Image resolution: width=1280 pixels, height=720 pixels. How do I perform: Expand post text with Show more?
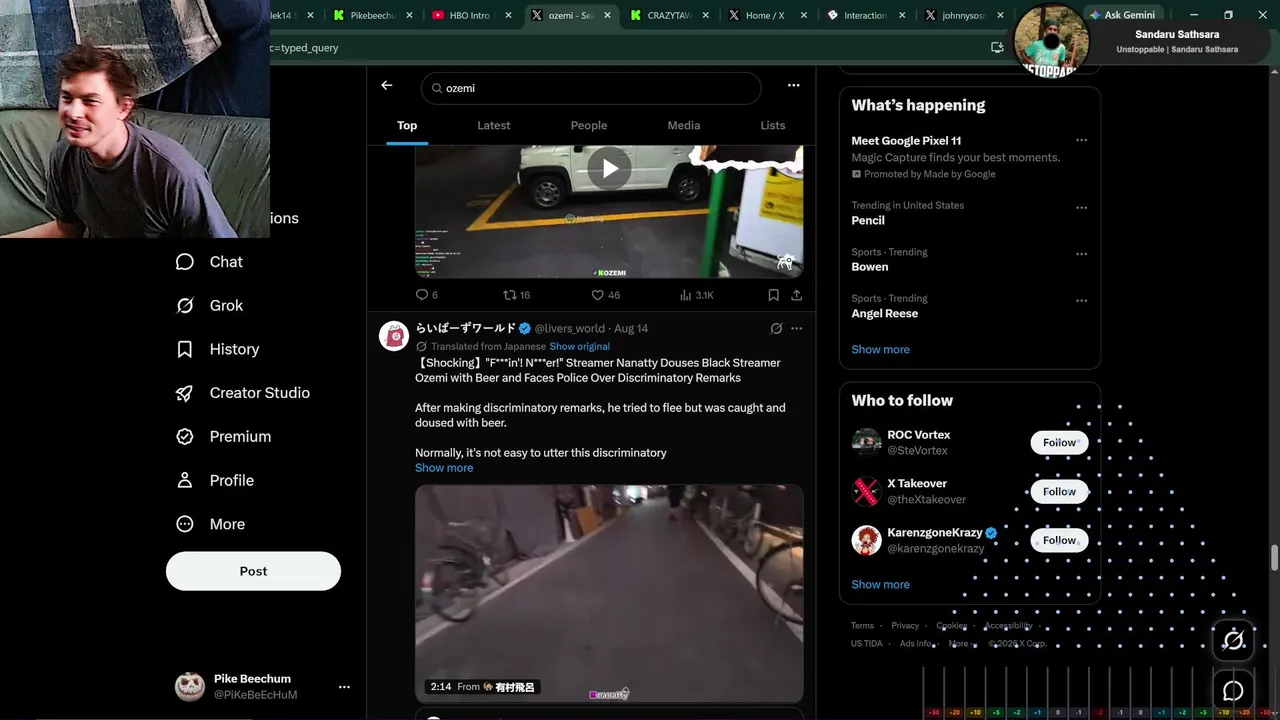(444, 468)
